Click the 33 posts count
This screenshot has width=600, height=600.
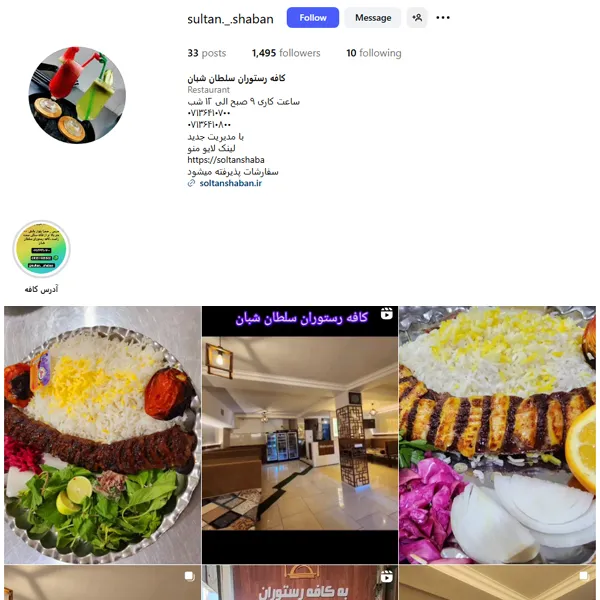point(207,53)
